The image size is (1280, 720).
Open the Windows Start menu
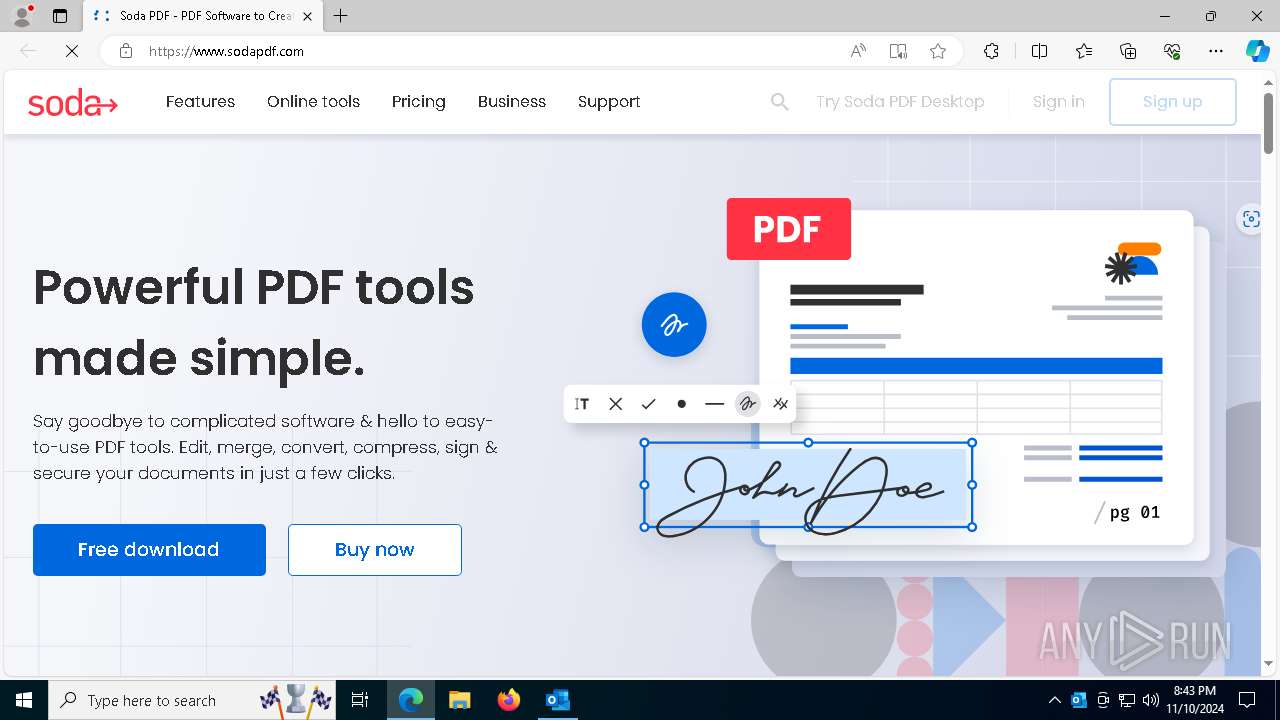(x=24, y=700)
